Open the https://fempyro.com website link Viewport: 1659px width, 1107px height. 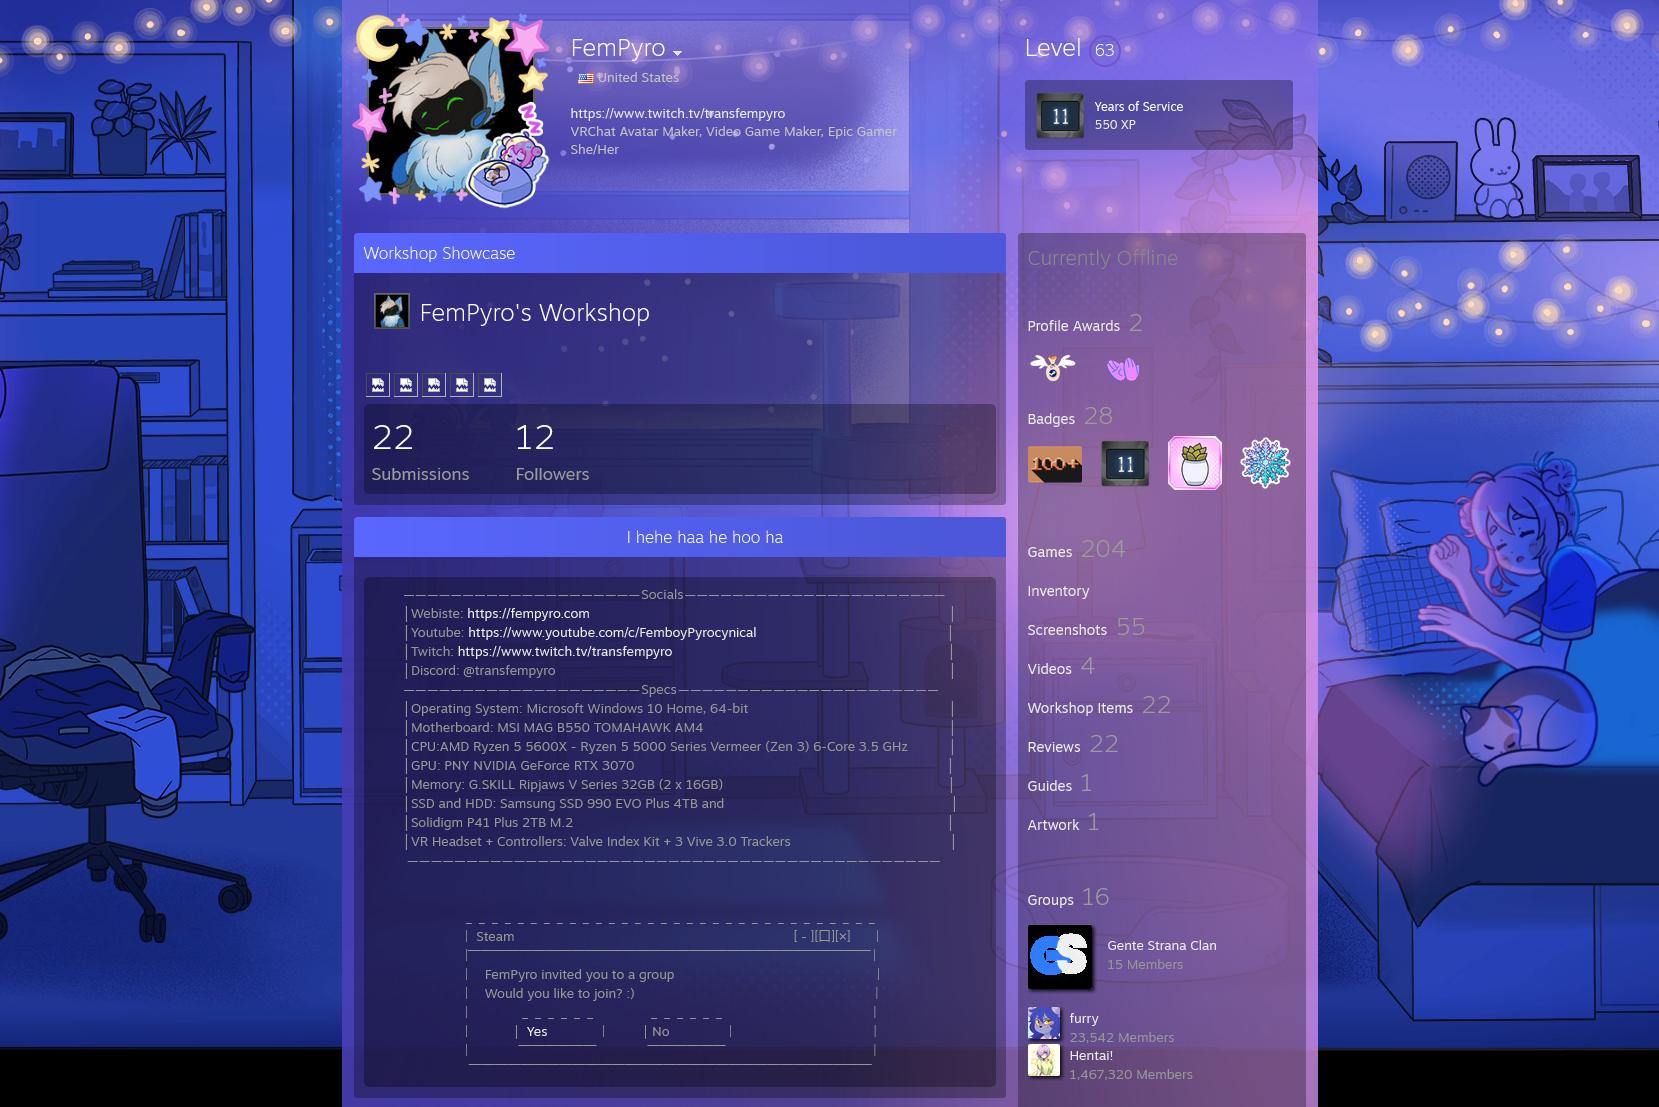coord(528,614)
